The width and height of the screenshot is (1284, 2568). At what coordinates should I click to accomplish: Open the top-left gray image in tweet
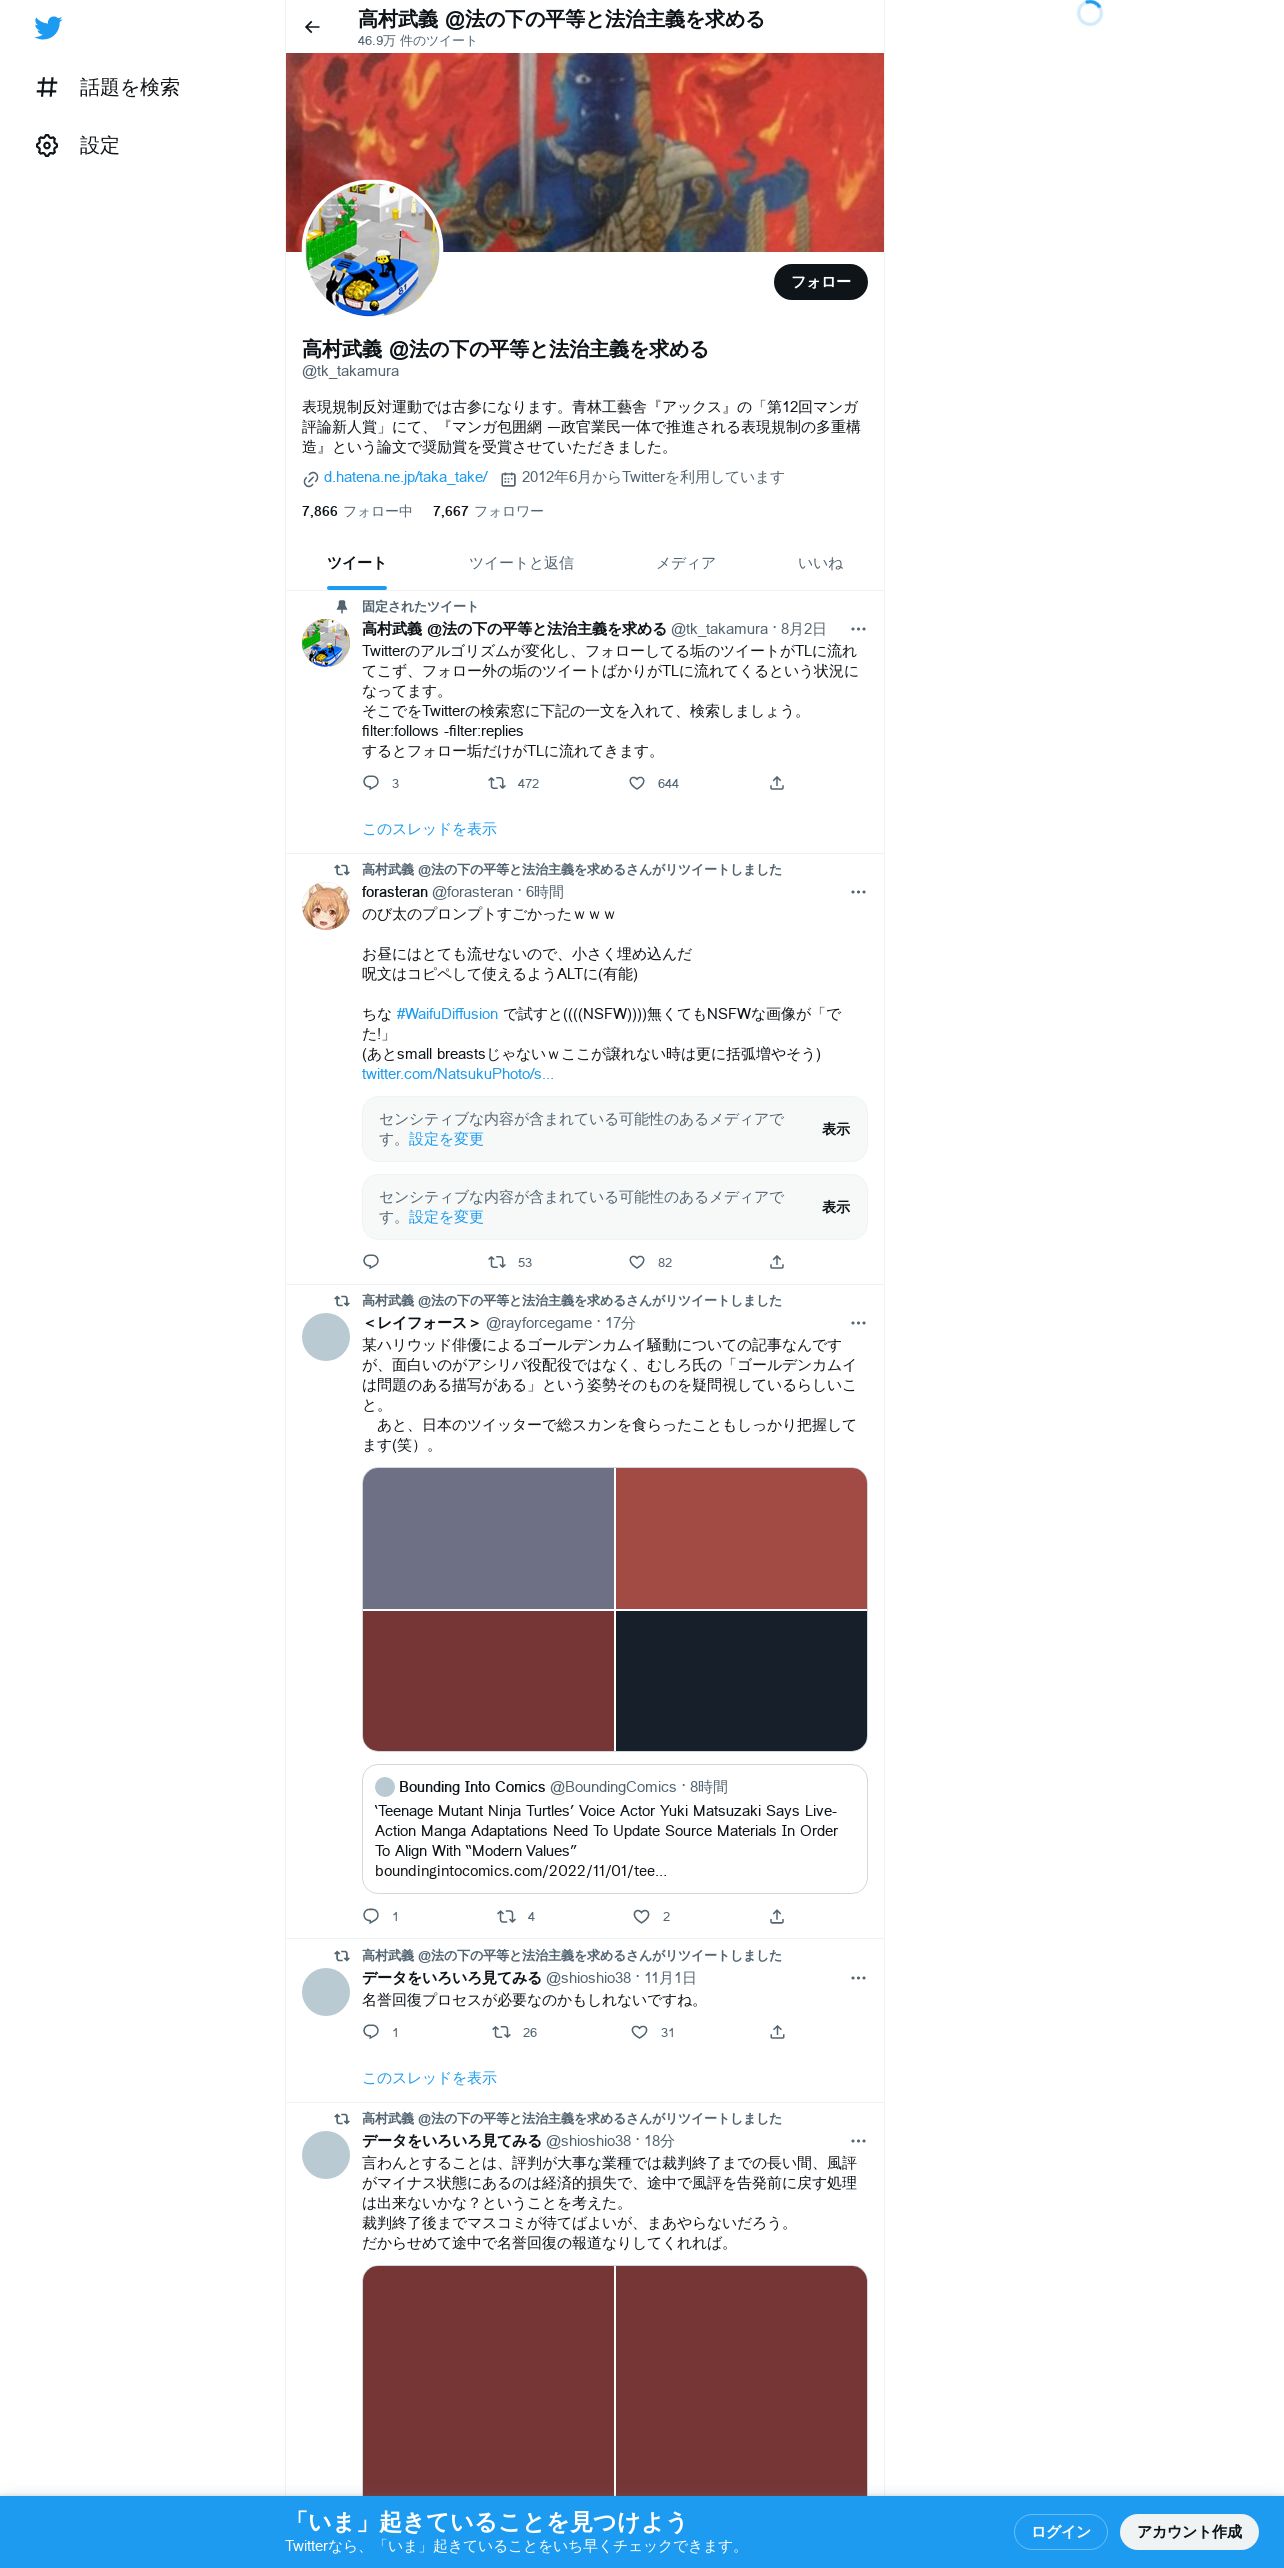coord(488,1538)
